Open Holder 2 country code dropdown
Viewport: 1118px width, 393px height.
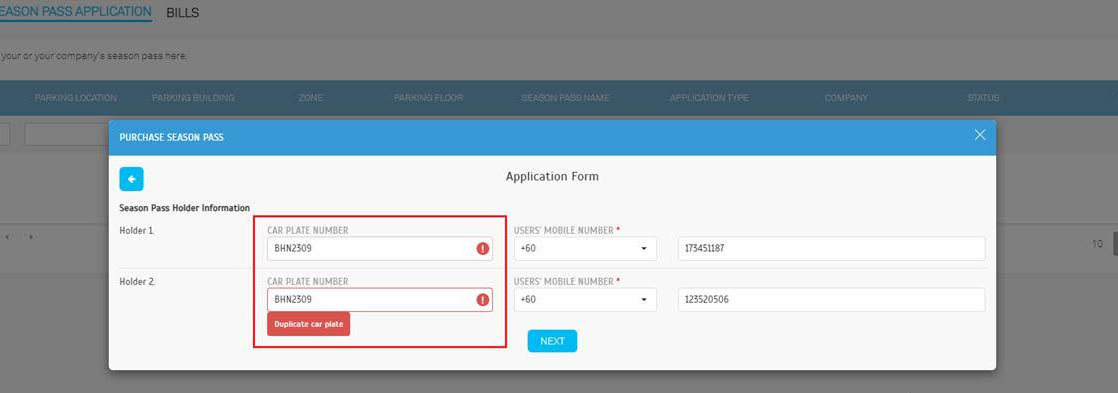click(585, 300)
